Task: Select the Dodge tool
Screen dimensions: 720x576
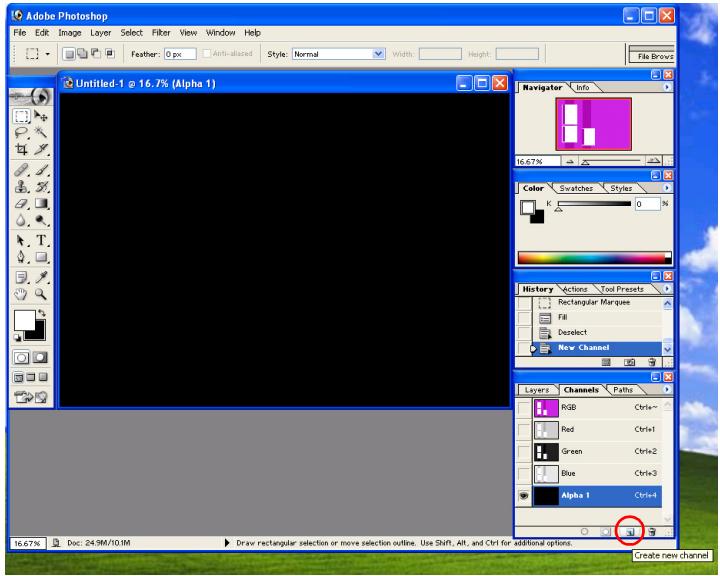Action: click(x=41, y=220)
